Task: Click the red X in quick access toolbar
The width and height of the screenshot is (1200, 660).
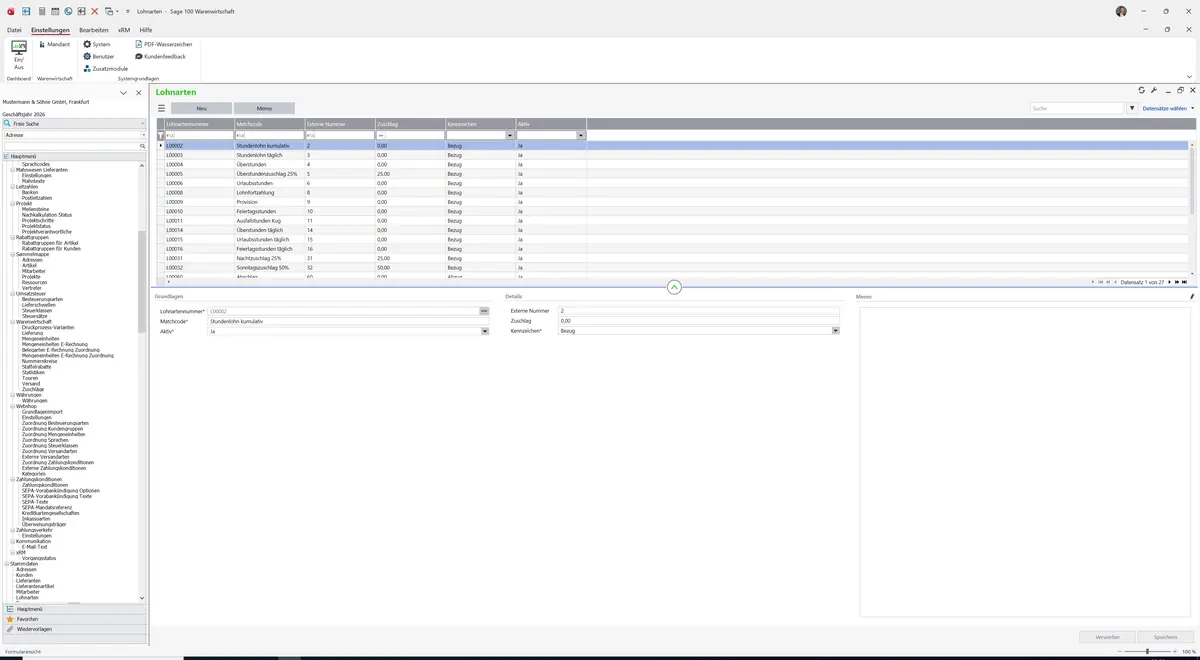Action: point(95,11)
